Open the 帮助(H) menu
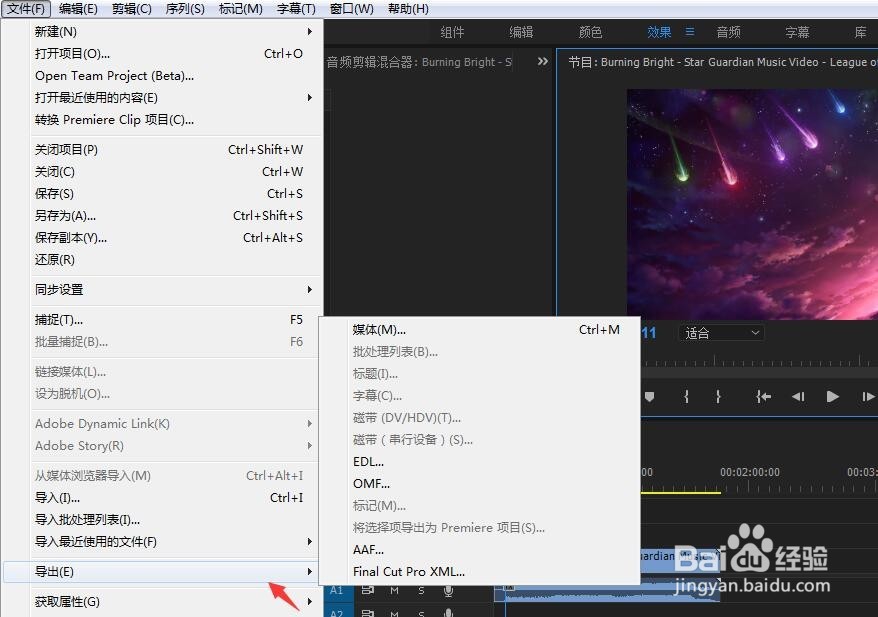The width and height of the screenshot is (878, 617). [x=408, y=9]
